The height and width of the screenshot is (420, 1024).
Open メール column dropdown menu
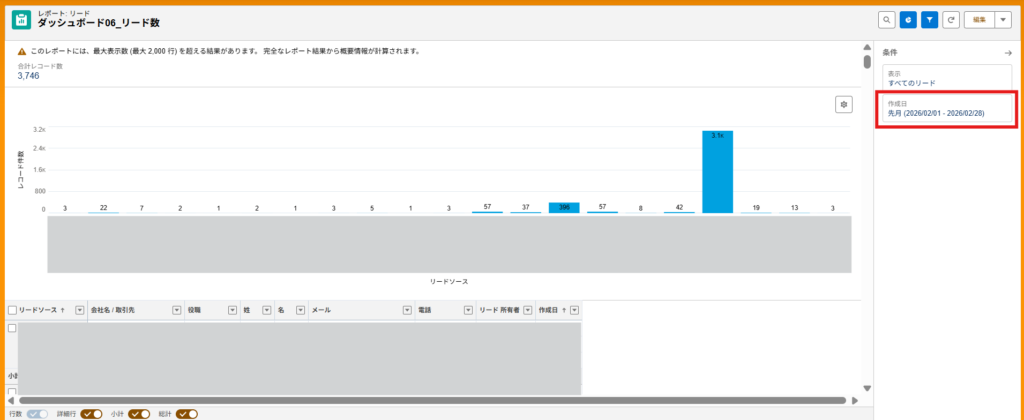pyautogui.click(x=407, y=311)
